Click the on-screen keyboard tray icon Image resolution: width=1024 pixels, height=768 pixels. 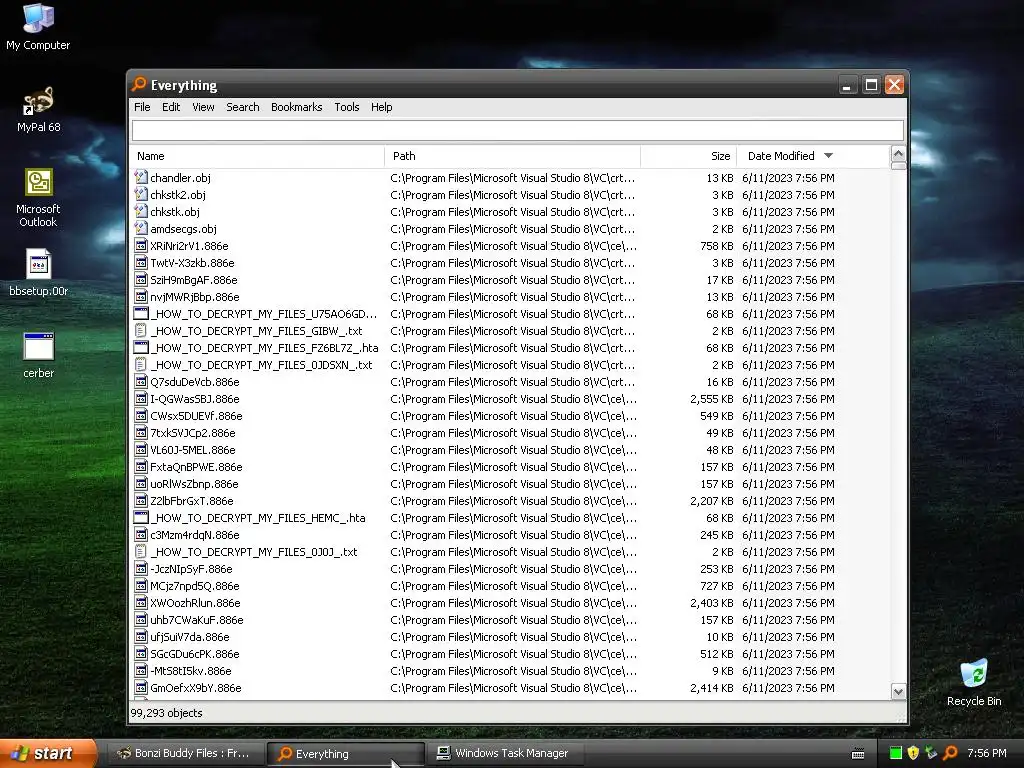(858, 754)
